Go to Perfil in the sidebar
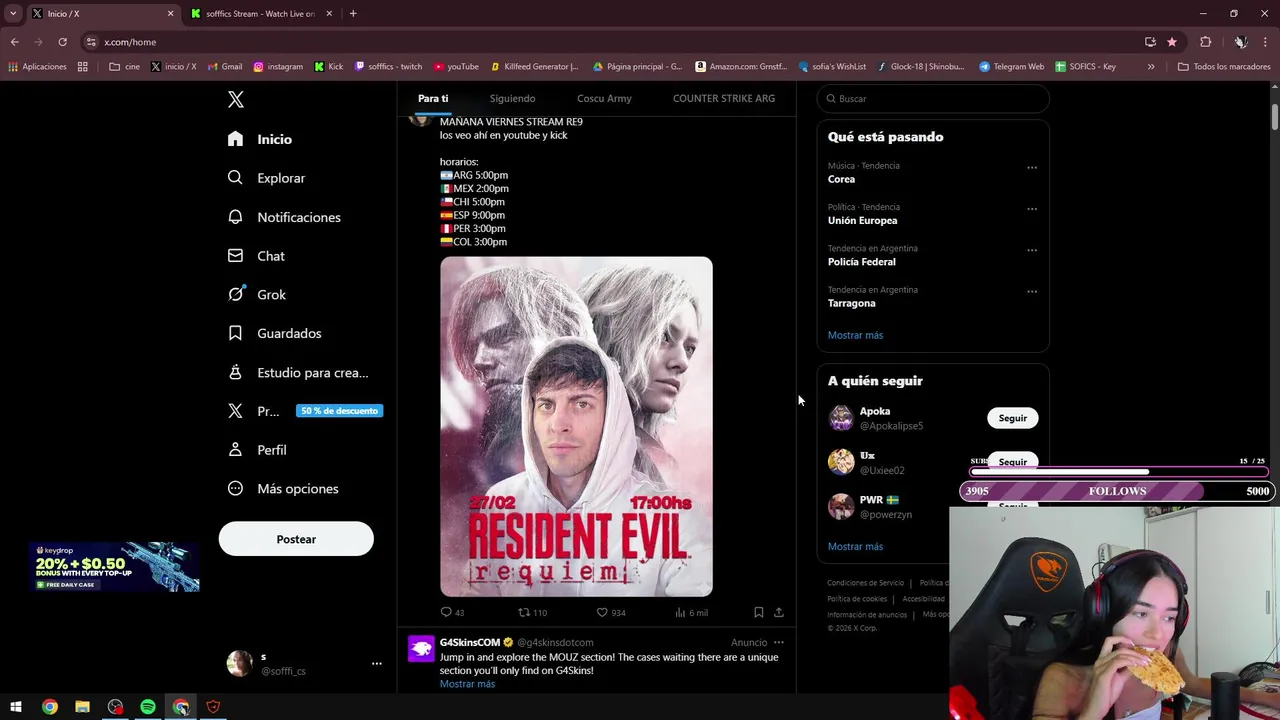 pos(257,450)
